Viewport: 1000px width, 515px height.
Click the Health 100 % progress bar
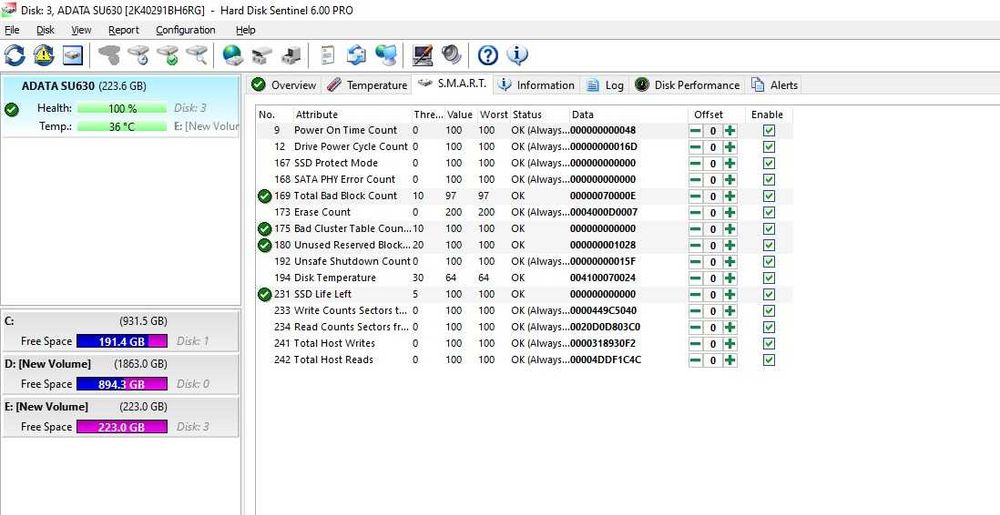click(x=122, y=108)
